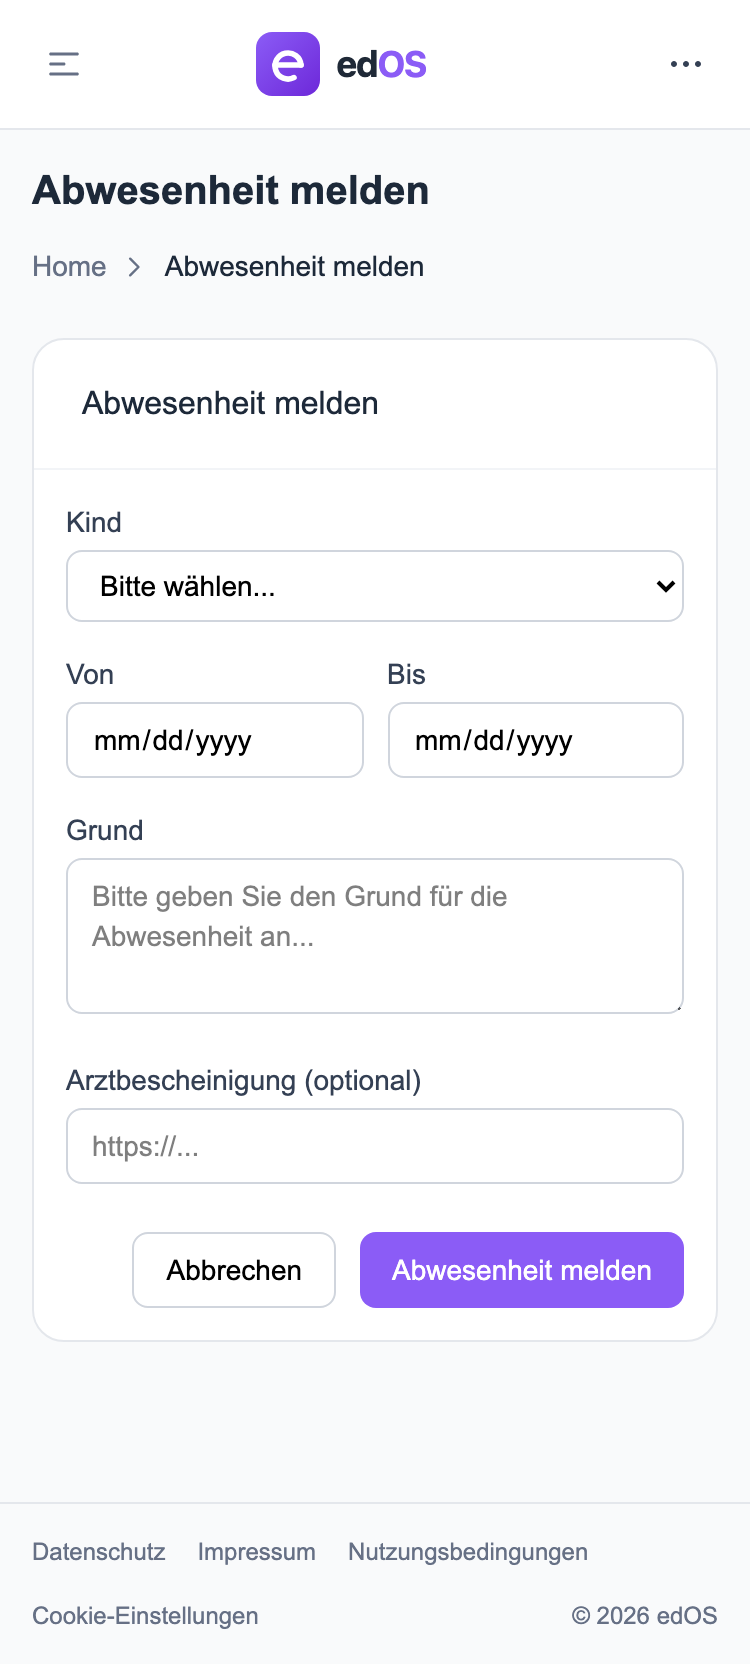
Task: Open the Nutzungsbedingungen page
Action: coord(467,1551)
